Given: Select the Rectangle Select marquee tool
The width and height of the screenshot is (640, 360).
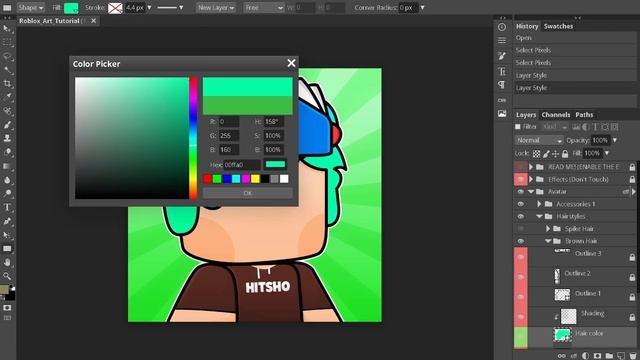Looking at the screenshot, I should click(7, 42).
